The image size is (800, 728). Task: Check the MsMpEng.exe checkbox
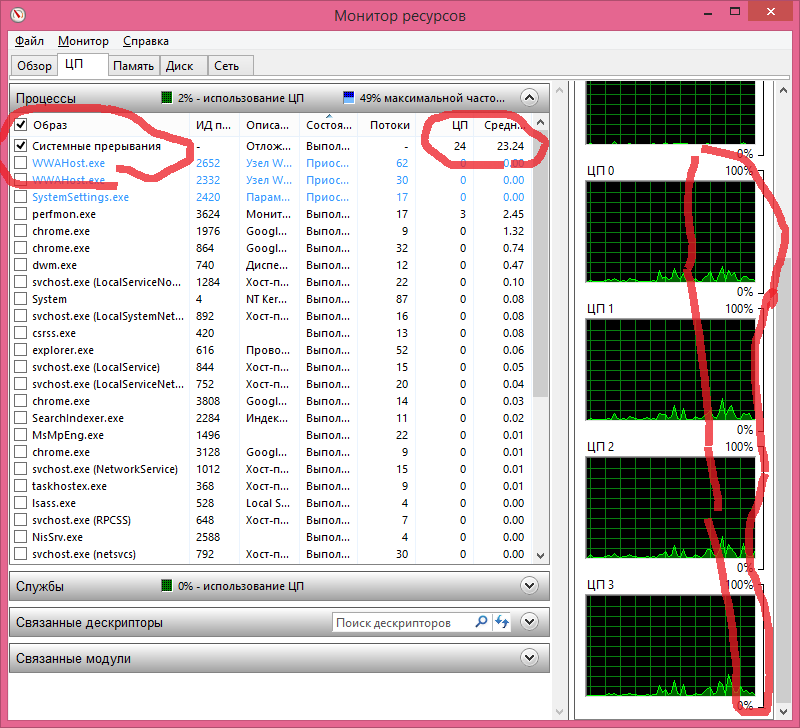(x=20, y=435)
